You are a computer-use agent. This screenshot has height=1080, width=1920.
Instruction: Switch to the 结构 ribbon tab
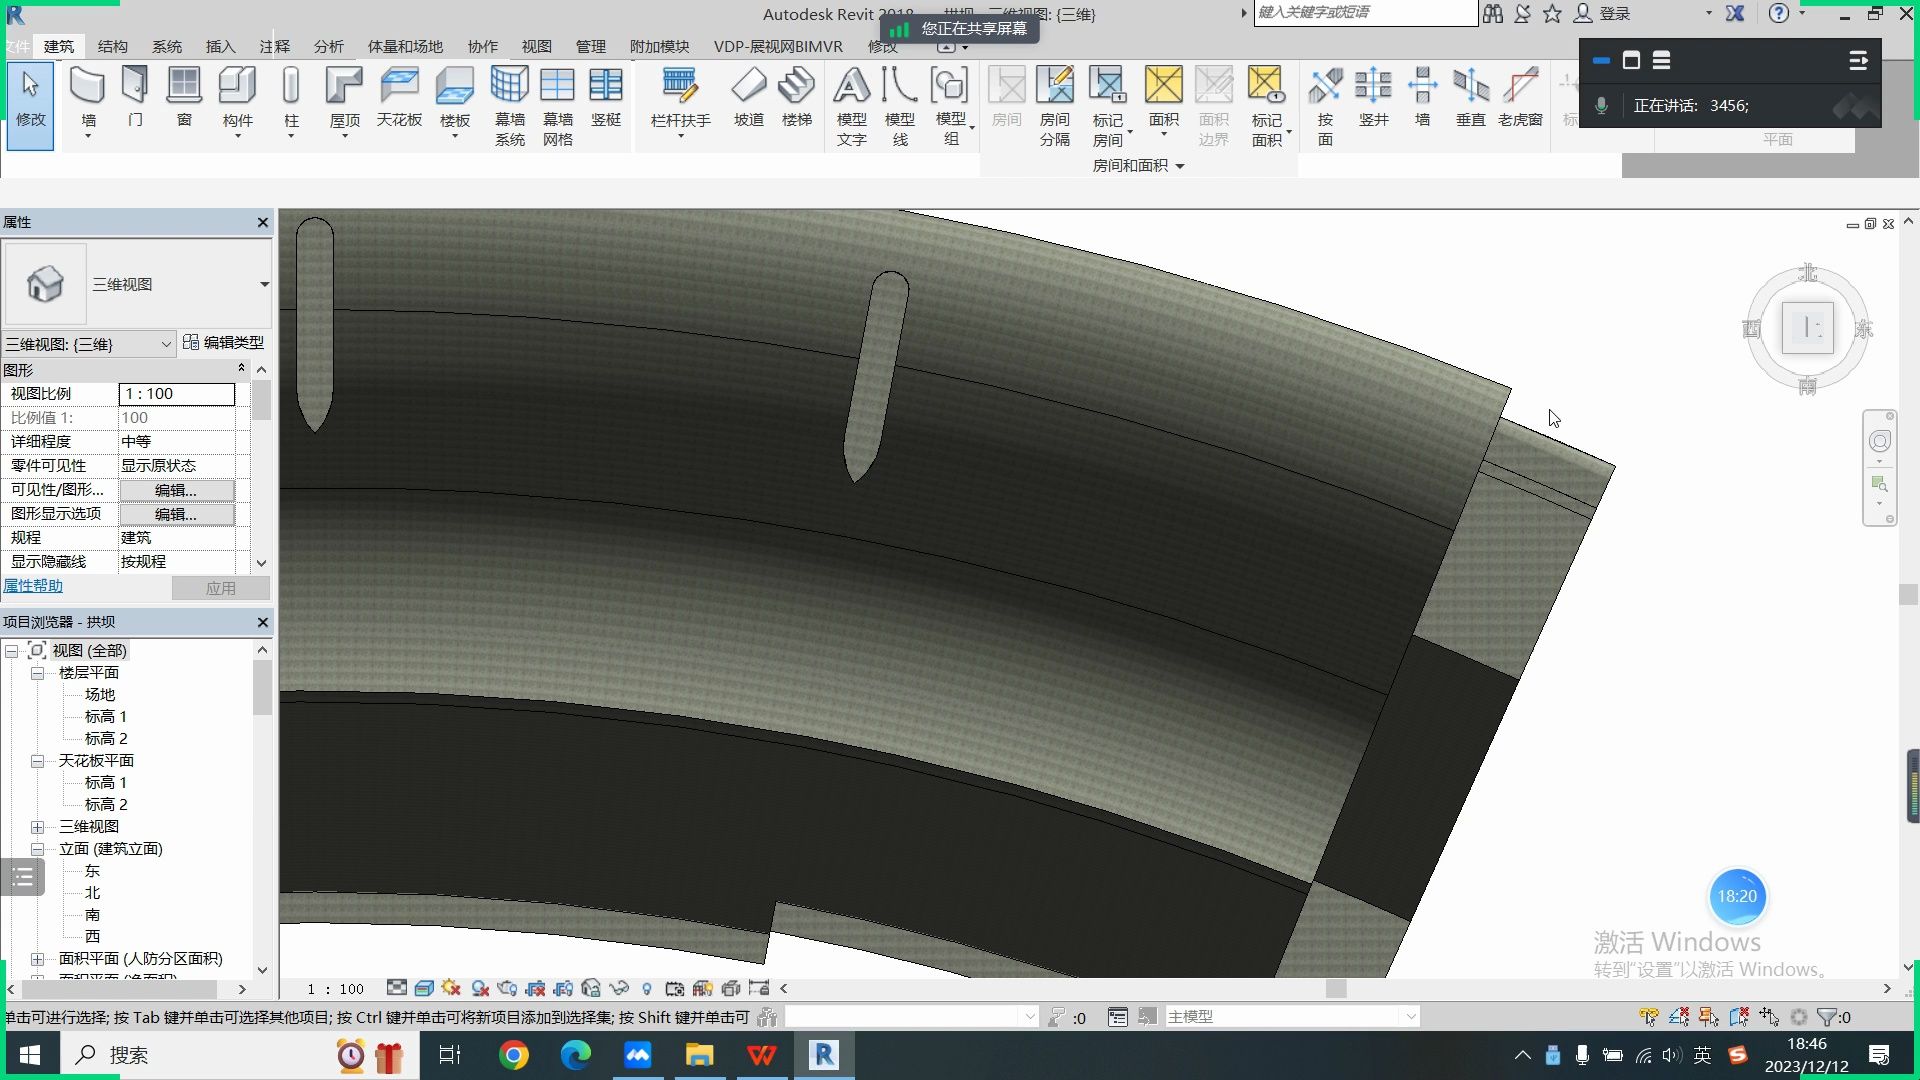click(112, 47)
